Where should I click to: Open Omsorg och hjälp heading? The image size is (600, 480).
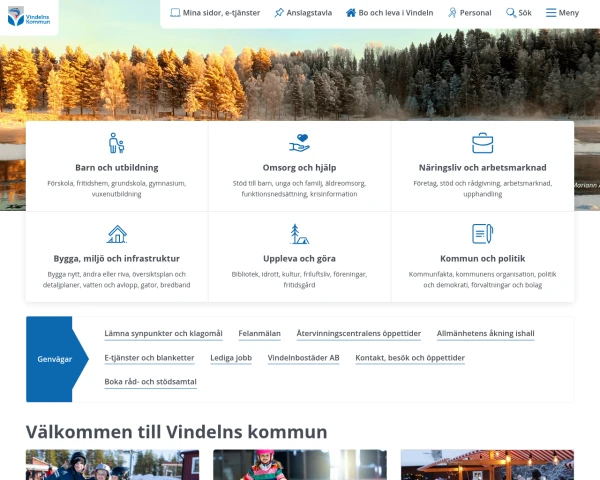tap(299, 168)
